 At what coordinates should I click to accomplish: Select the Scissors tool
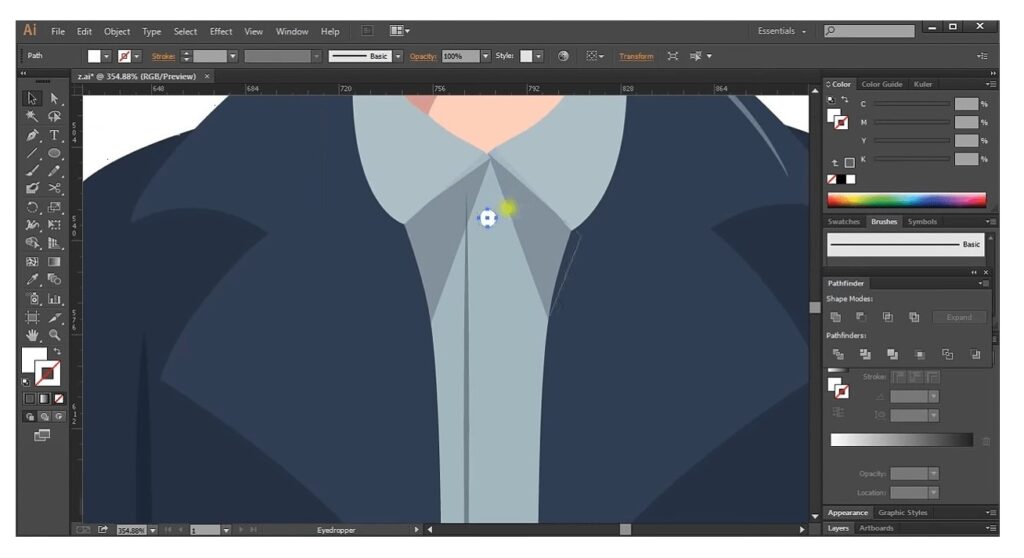(54, 189)
